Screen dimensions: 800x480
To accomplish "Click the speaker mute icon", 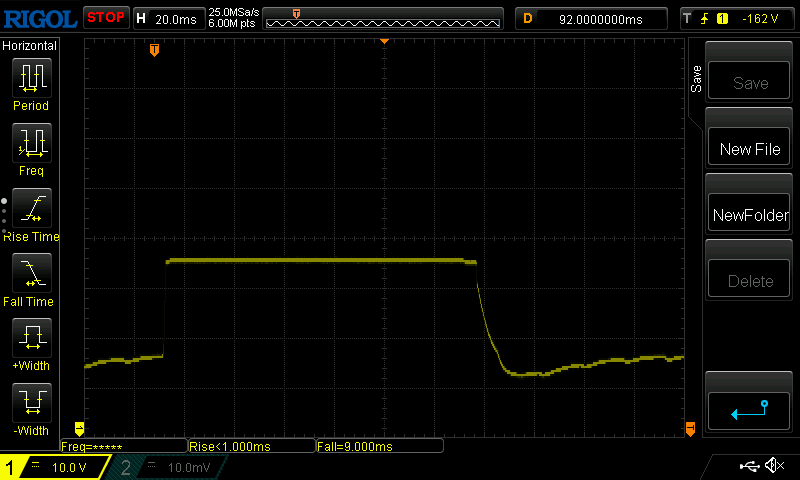I will pyautogui.click(x=773, y=466).
